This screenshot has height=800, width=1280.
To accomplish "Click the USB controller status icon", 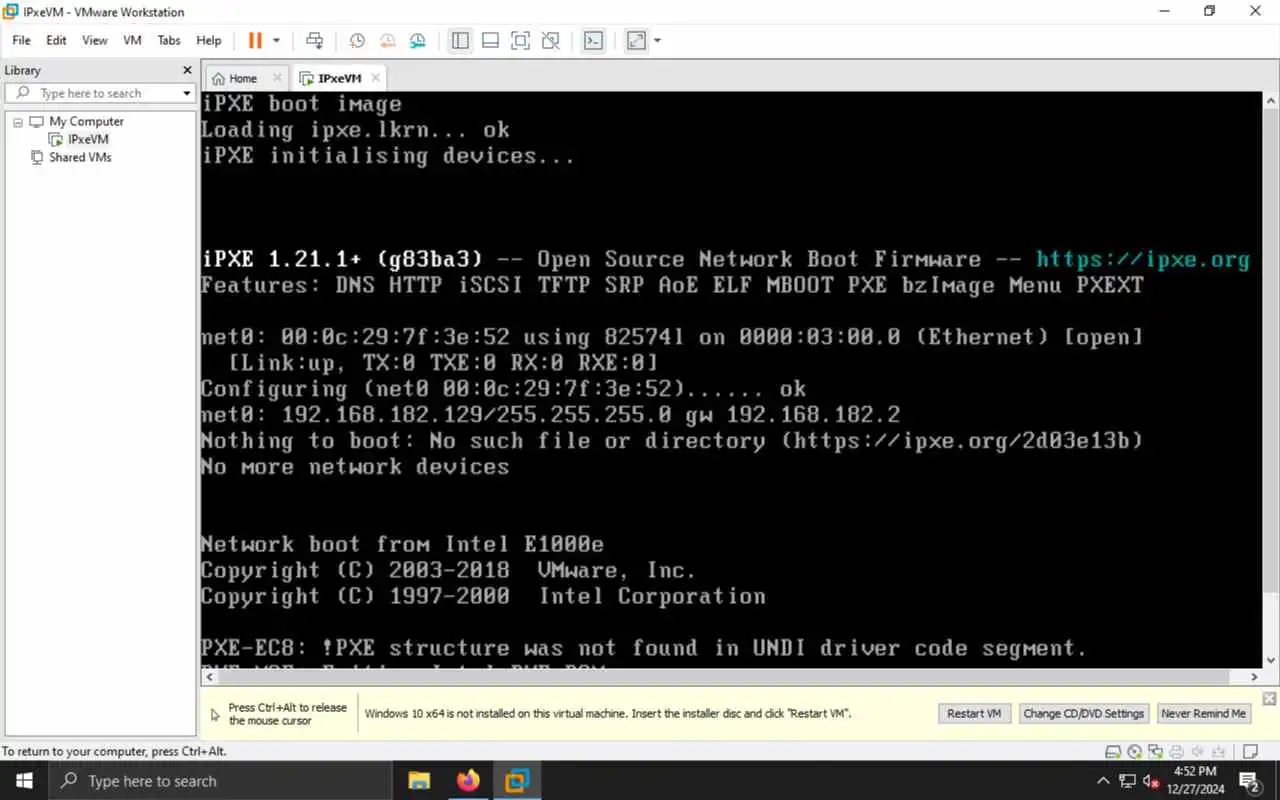I will pyautogui.click(x=1220, y=751).
